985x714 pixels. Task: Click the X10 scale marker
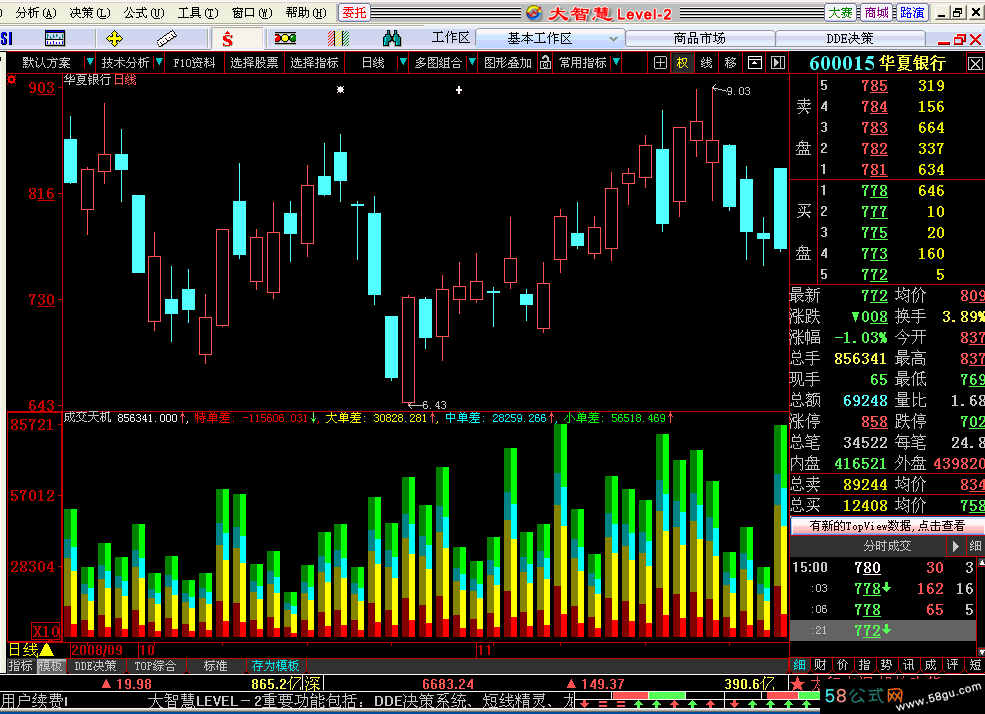[x=45, y=631]
